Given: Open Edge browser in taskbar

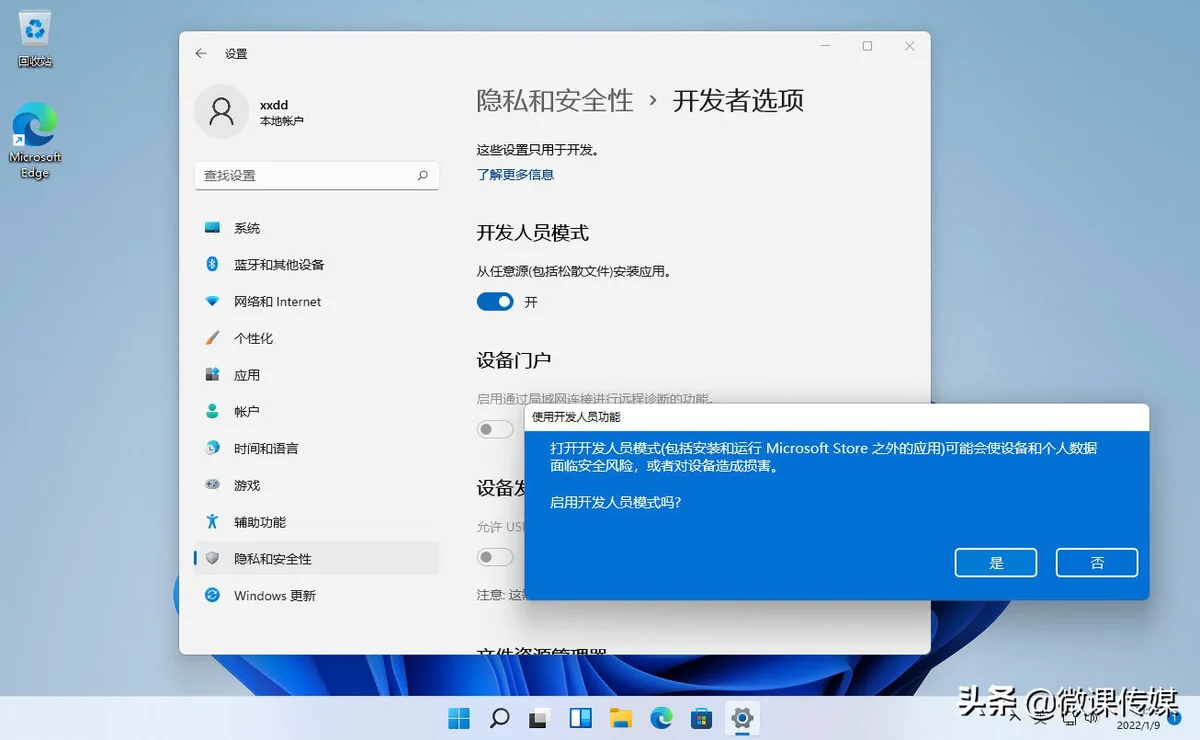Looking at the screenshot, I should (x=661, y=717).
